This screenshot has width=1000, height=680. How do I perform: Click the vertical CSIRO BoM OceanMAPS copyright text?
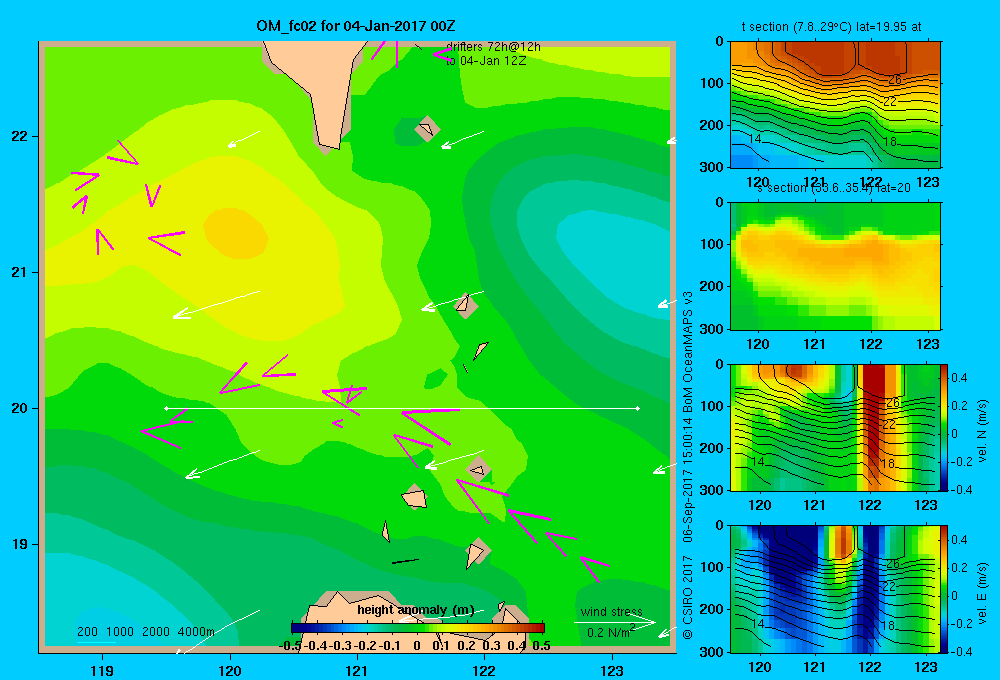[x=688, y=465]
